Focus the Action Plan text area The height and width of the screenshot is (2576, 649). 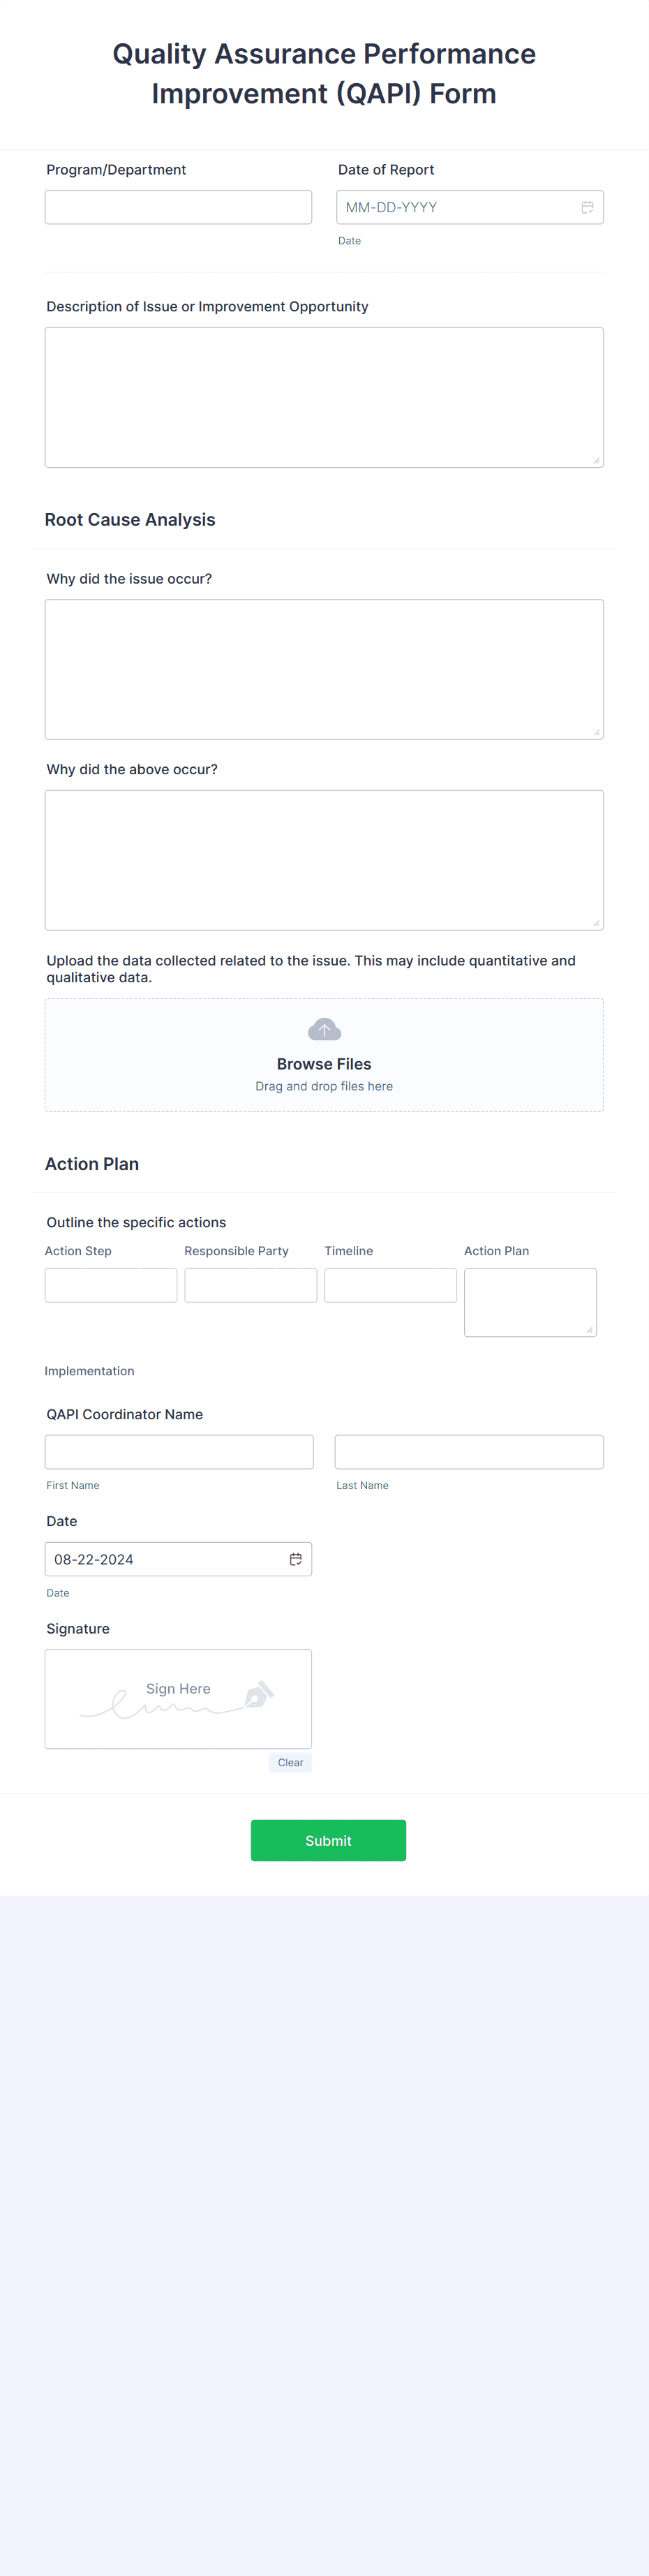coord(529,1301)
